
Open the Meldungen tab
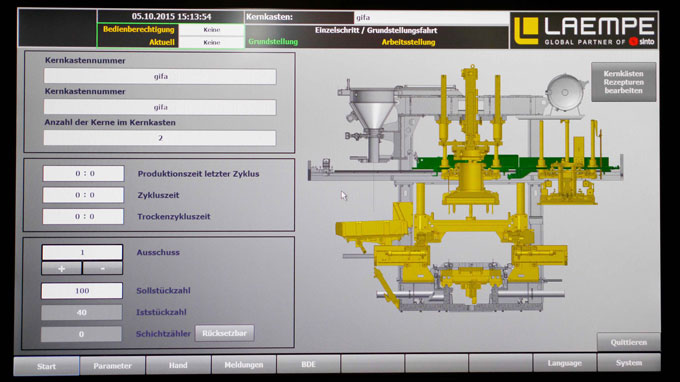point(244,365)
